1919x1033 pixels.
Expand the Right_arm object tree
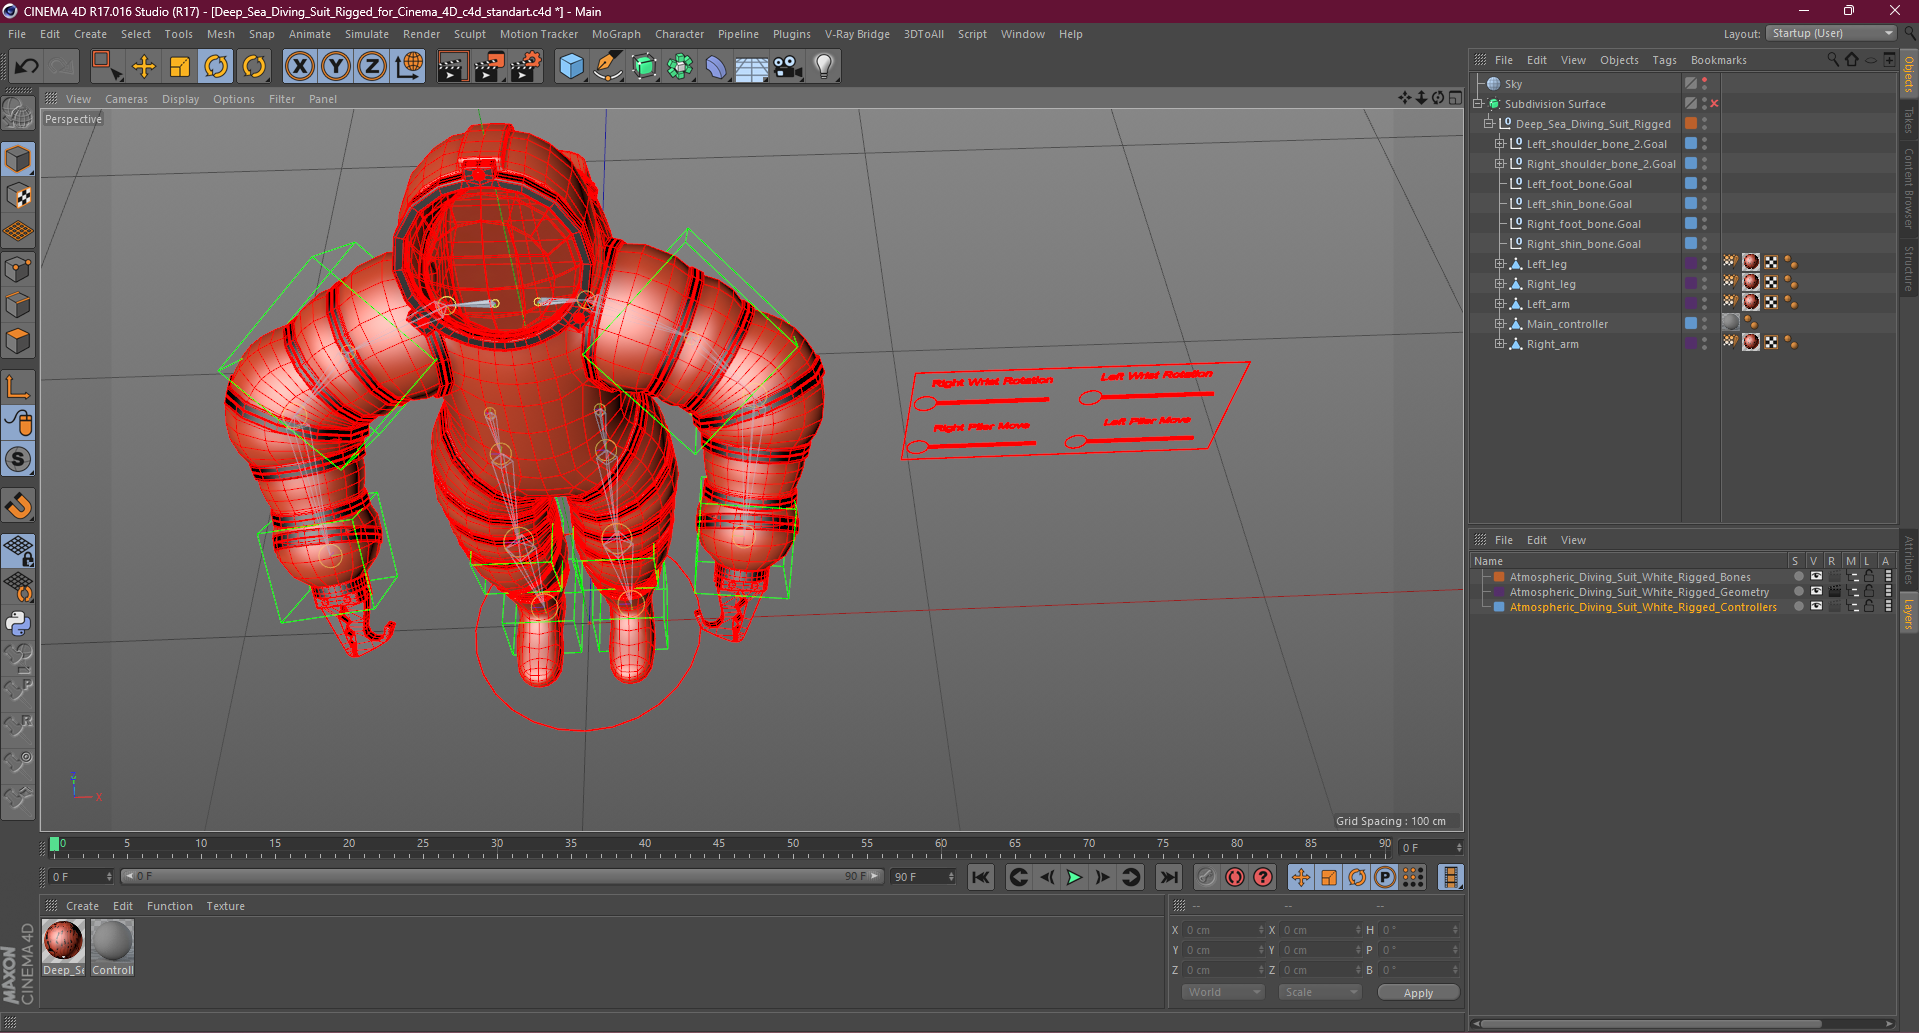pos(1499,344)
